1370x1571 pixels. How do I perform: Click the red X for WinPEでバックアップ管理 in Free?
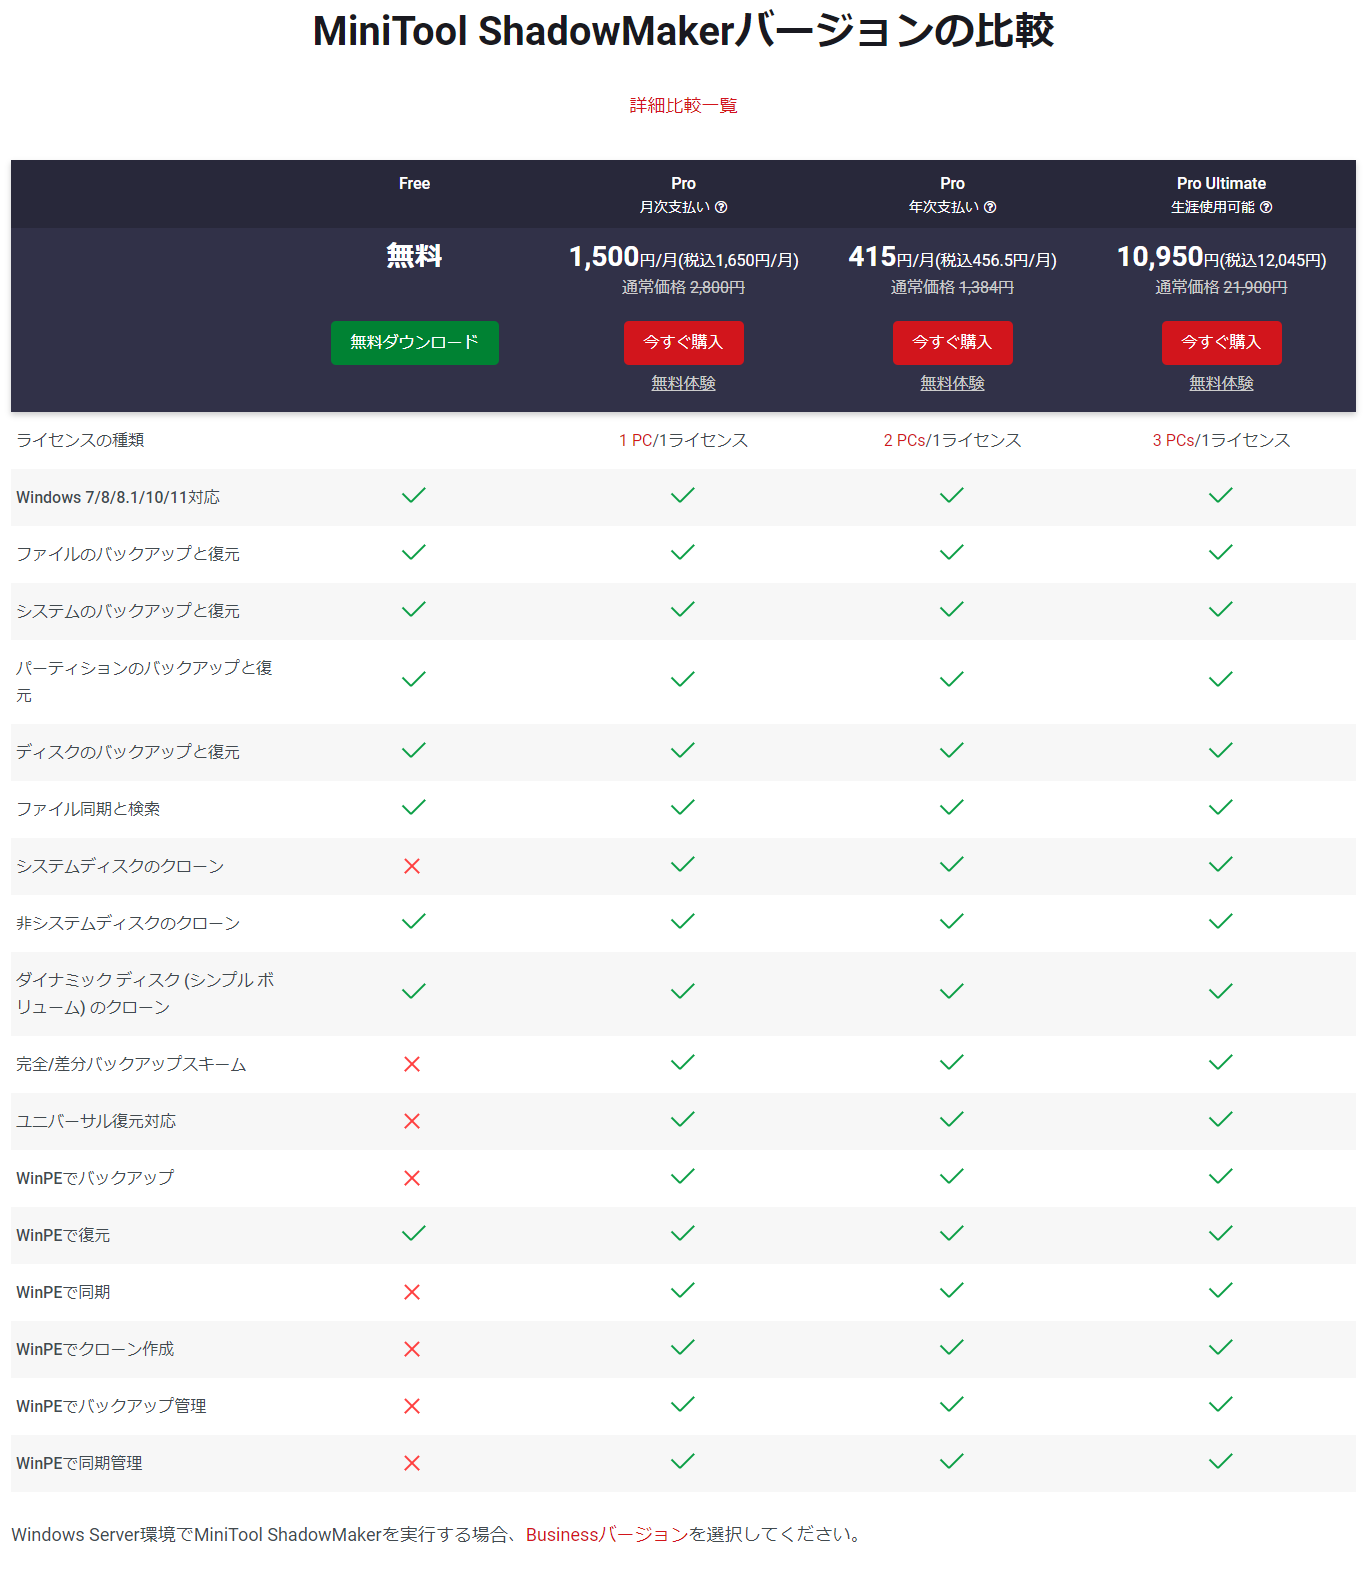412,1406
